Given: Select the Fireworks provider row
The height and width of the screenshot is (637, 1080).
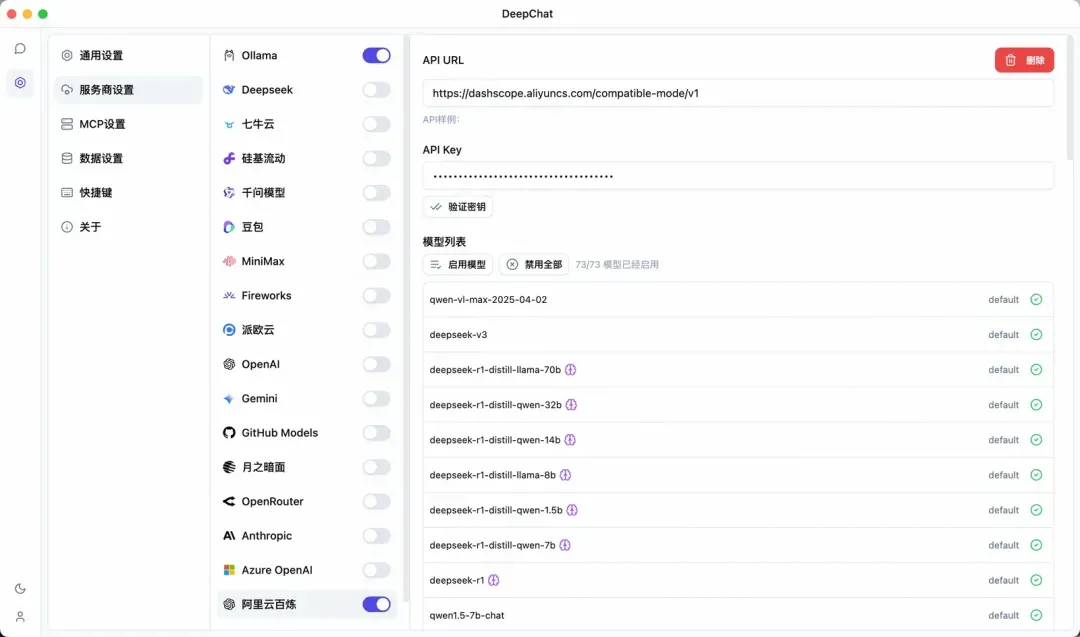Looking at the screenshot, I should coord(307,295).
